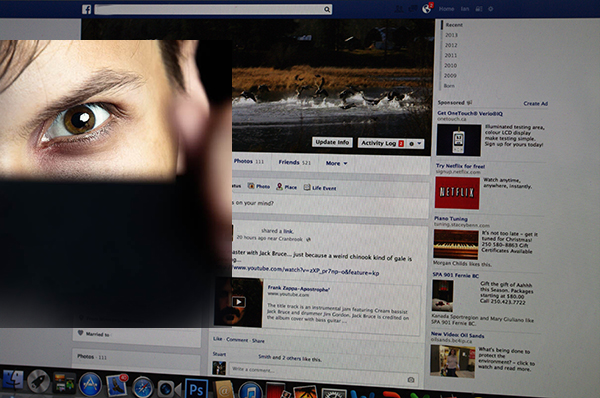Image resolution: width=600 pixels, height=398 pixels.
Task: Play the Frank Zappa video thumbnail
Action: pos(238,302)
